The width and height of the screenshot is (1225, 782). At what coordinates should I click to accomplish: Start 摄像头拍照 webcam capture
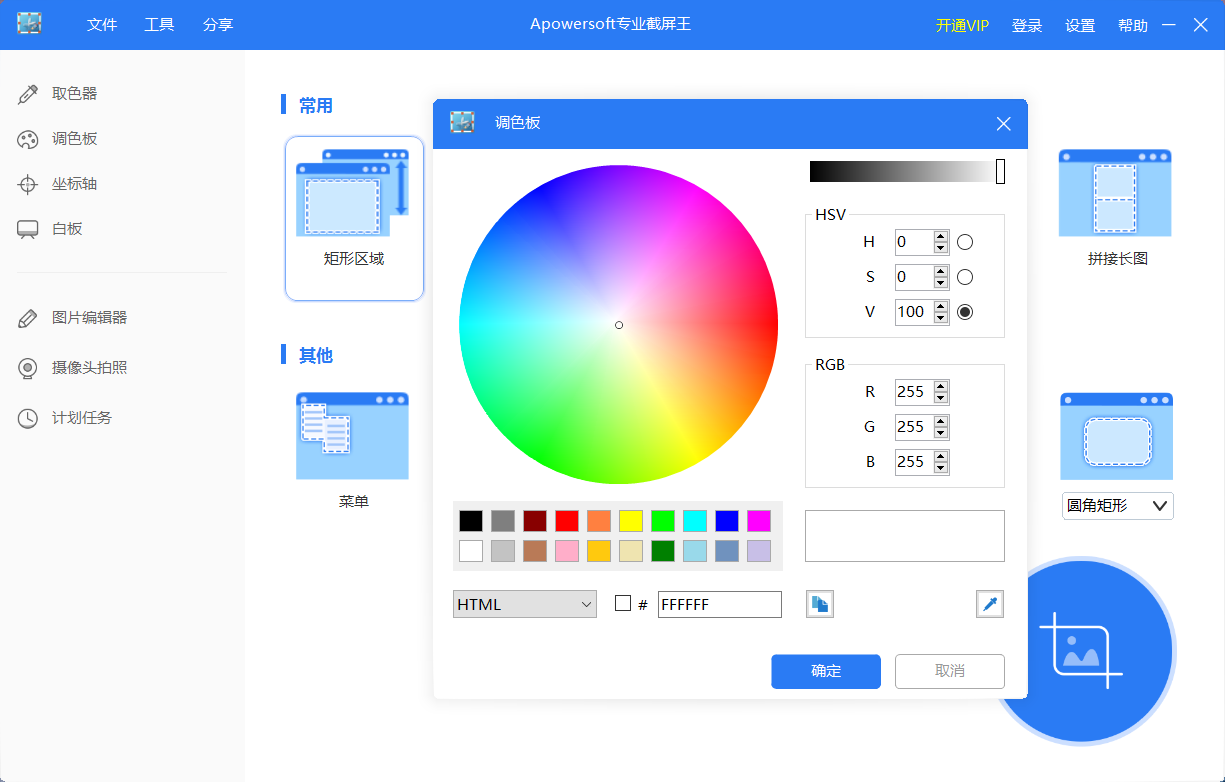89,368
